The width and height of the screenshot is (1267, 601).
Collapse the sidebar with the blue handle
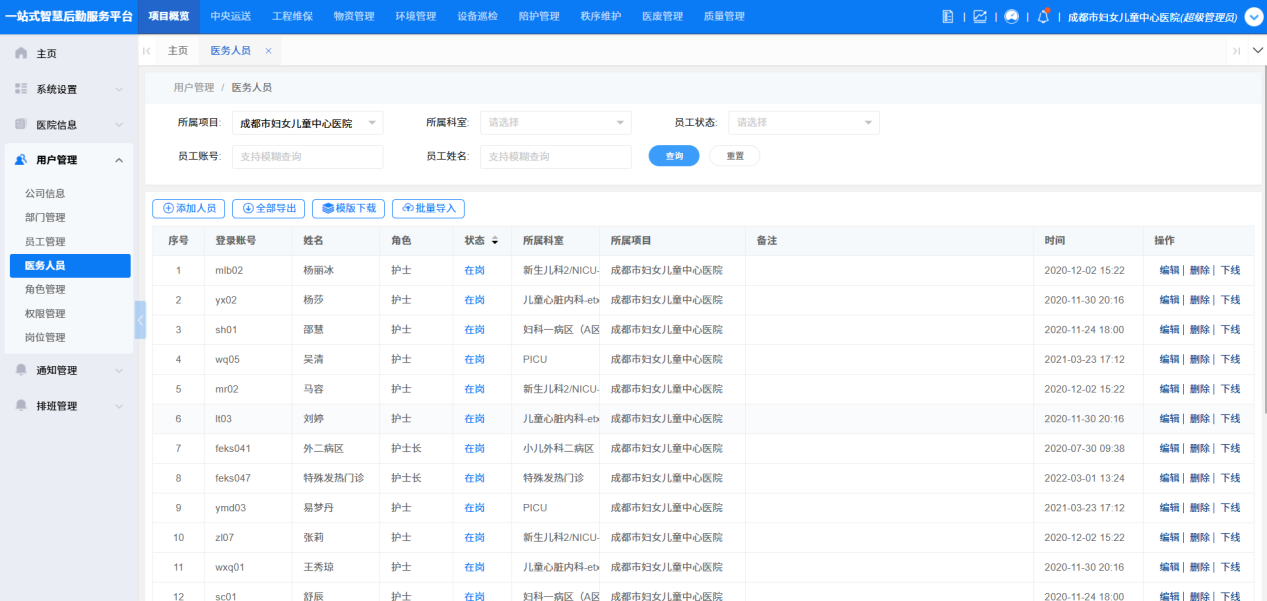[140, 320]
